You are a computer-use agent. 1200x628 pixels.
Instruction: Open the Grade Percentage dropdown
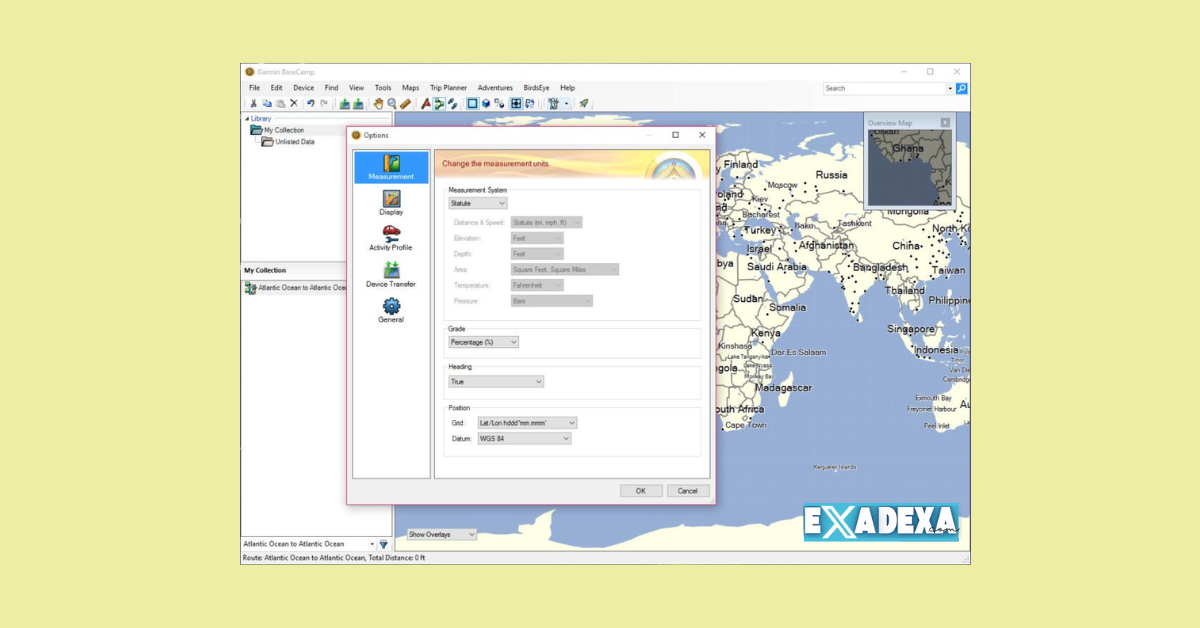482,342
